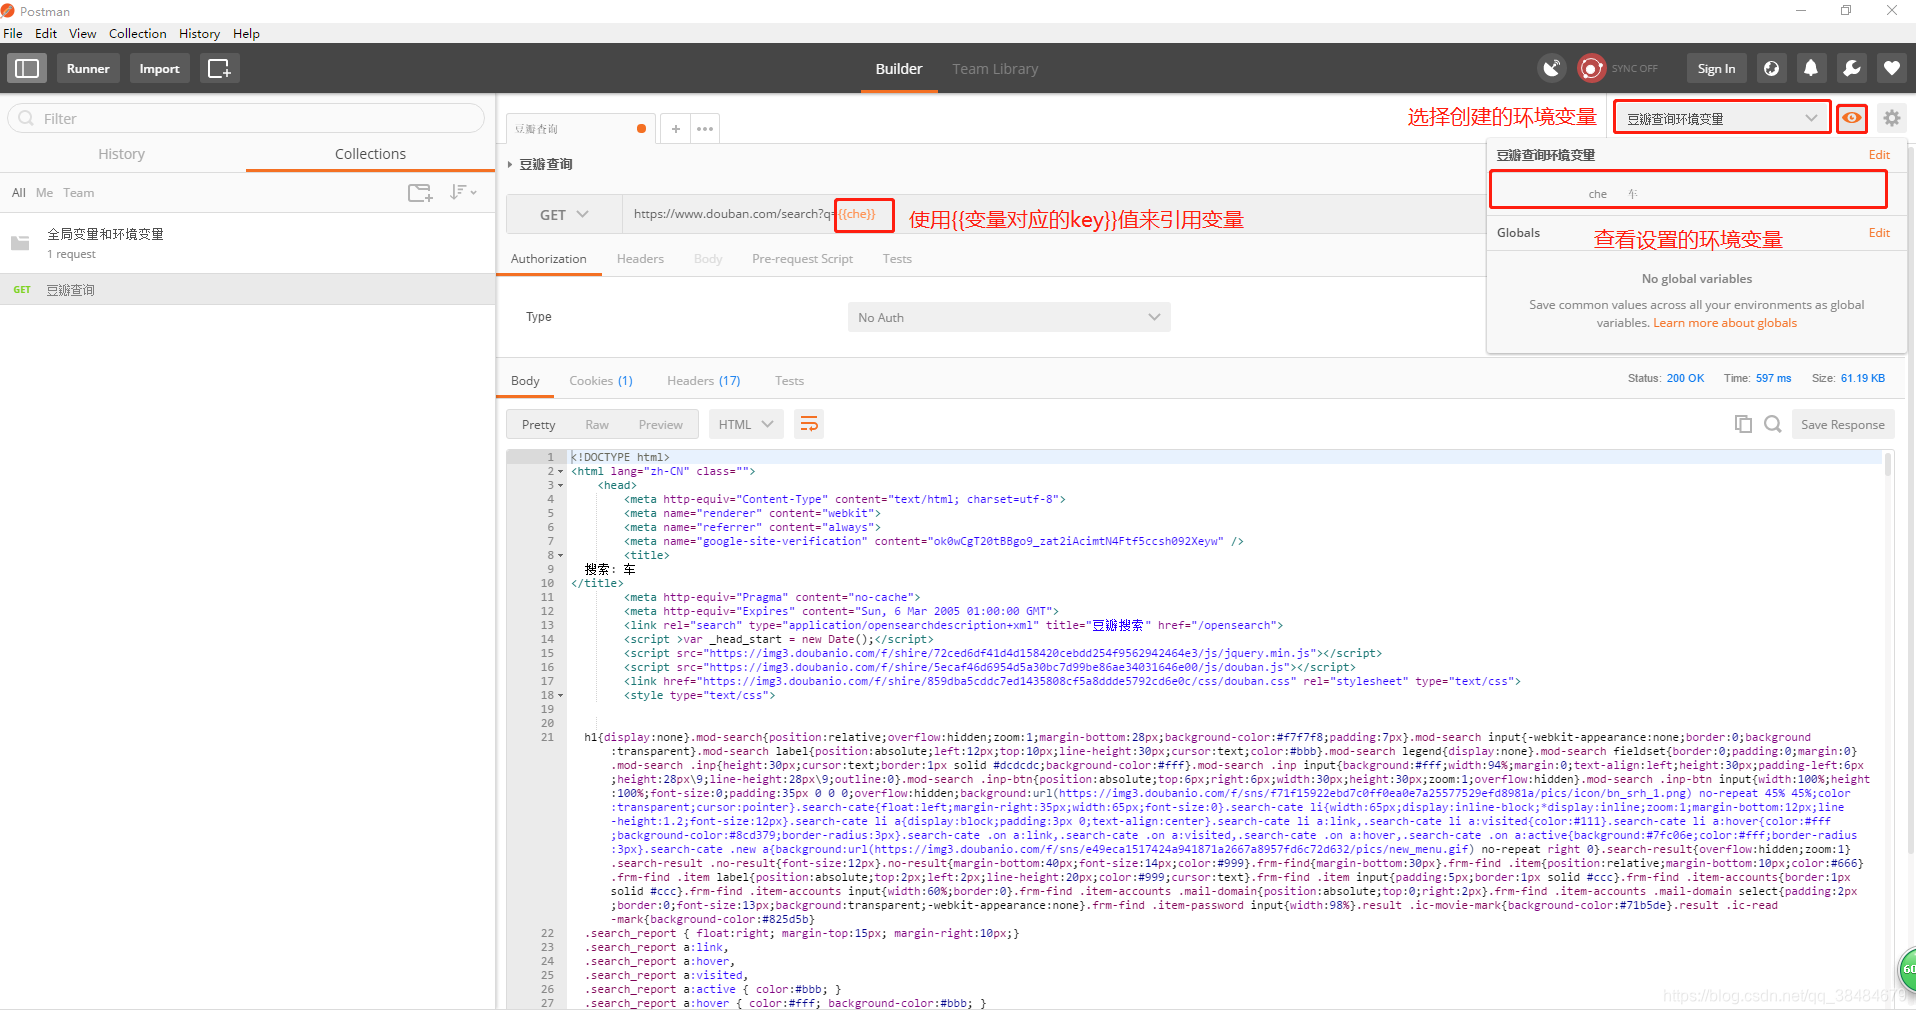The height and width of the screenshot is (1014, 1916).
Task: Switch to the Builder tab
Action: coord(899,69)
